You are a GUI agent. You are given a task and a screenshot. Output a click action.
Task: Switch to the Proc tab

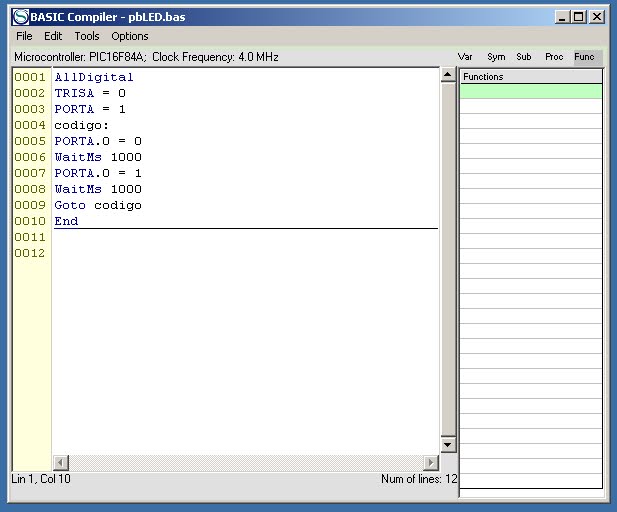(x=554, y=57)
